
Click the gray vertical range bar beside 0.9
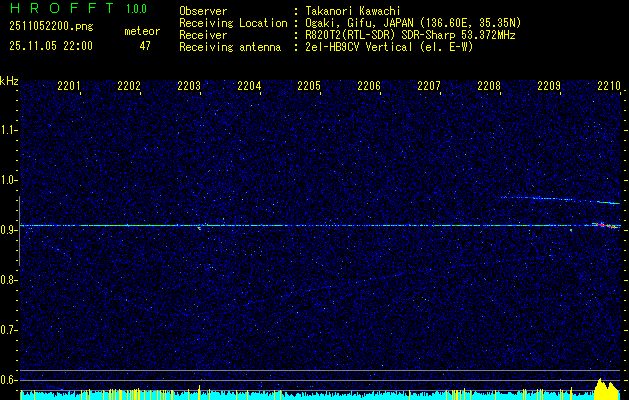pyautogui.click(x=19, y=231)
